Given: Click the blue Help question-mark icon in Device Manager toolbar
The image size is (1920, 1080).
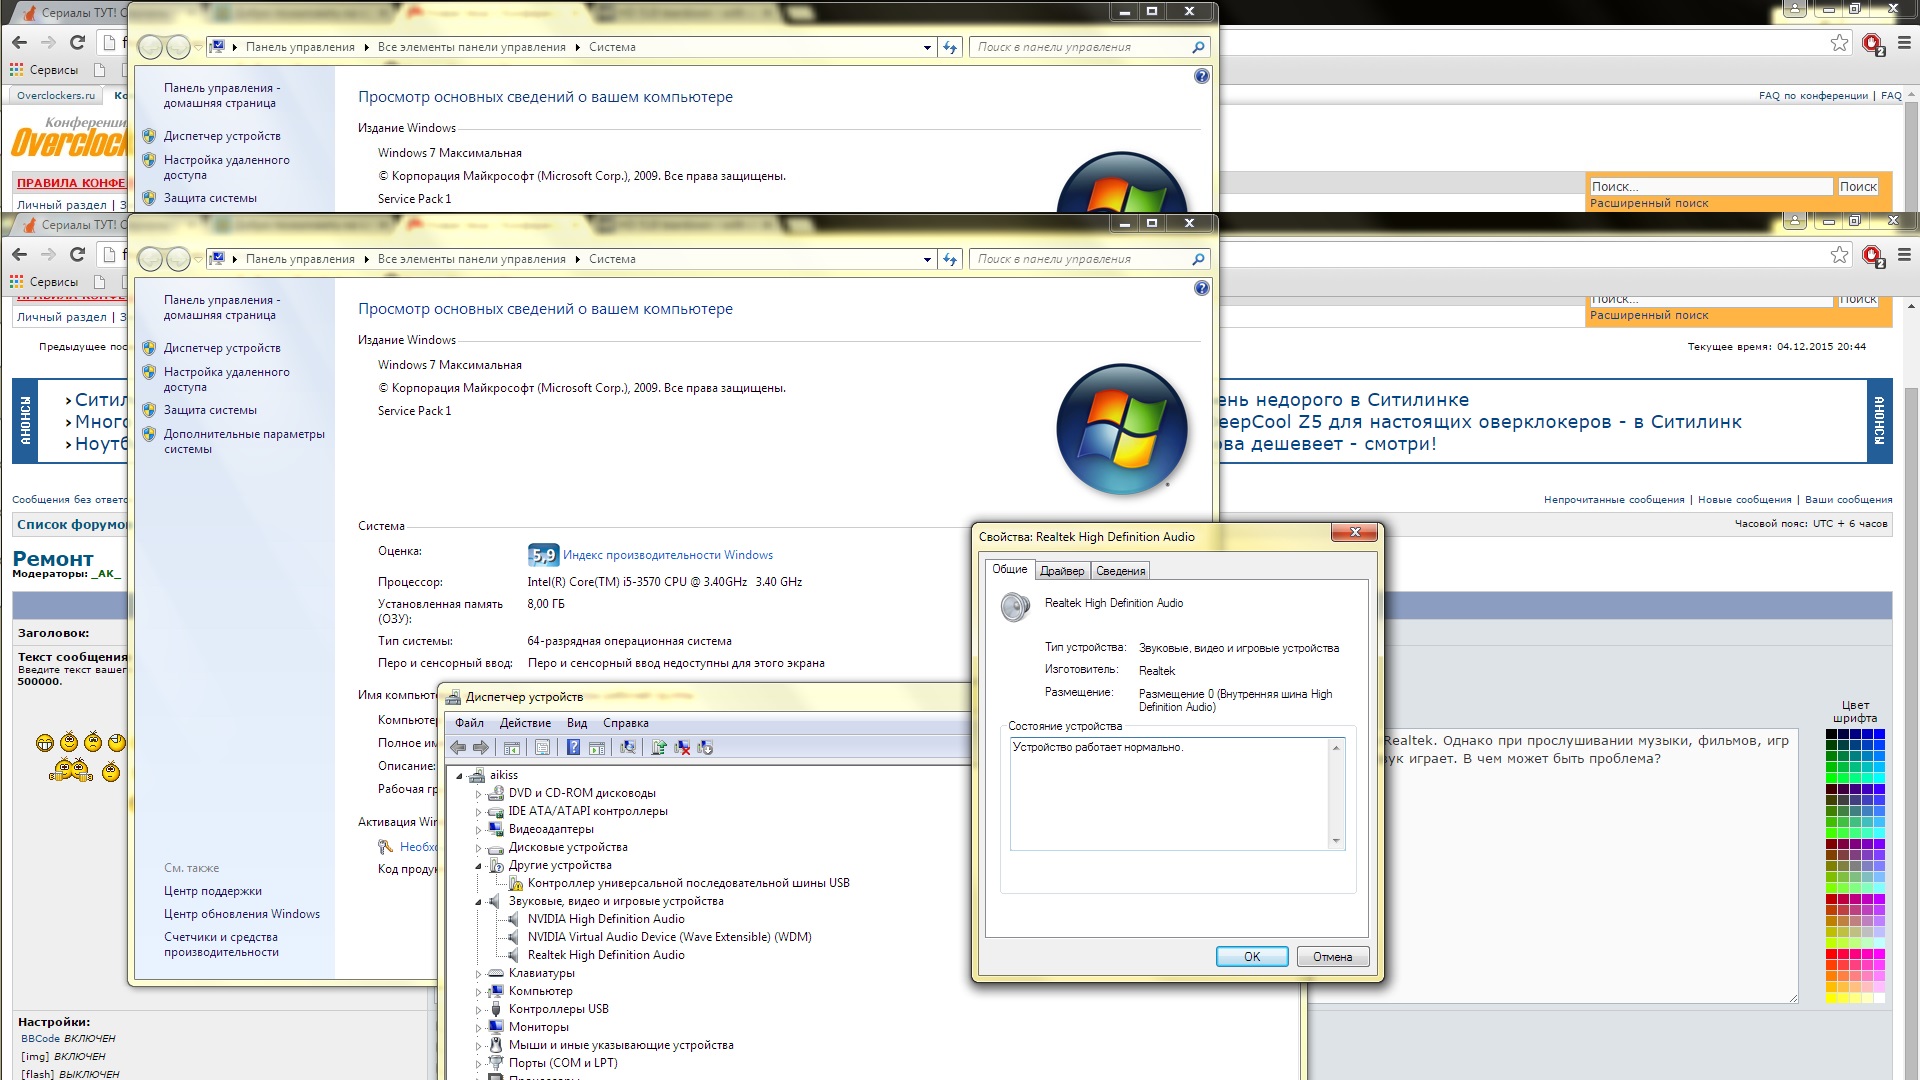Looking at the screenshot, I should (x=573, y=747).
